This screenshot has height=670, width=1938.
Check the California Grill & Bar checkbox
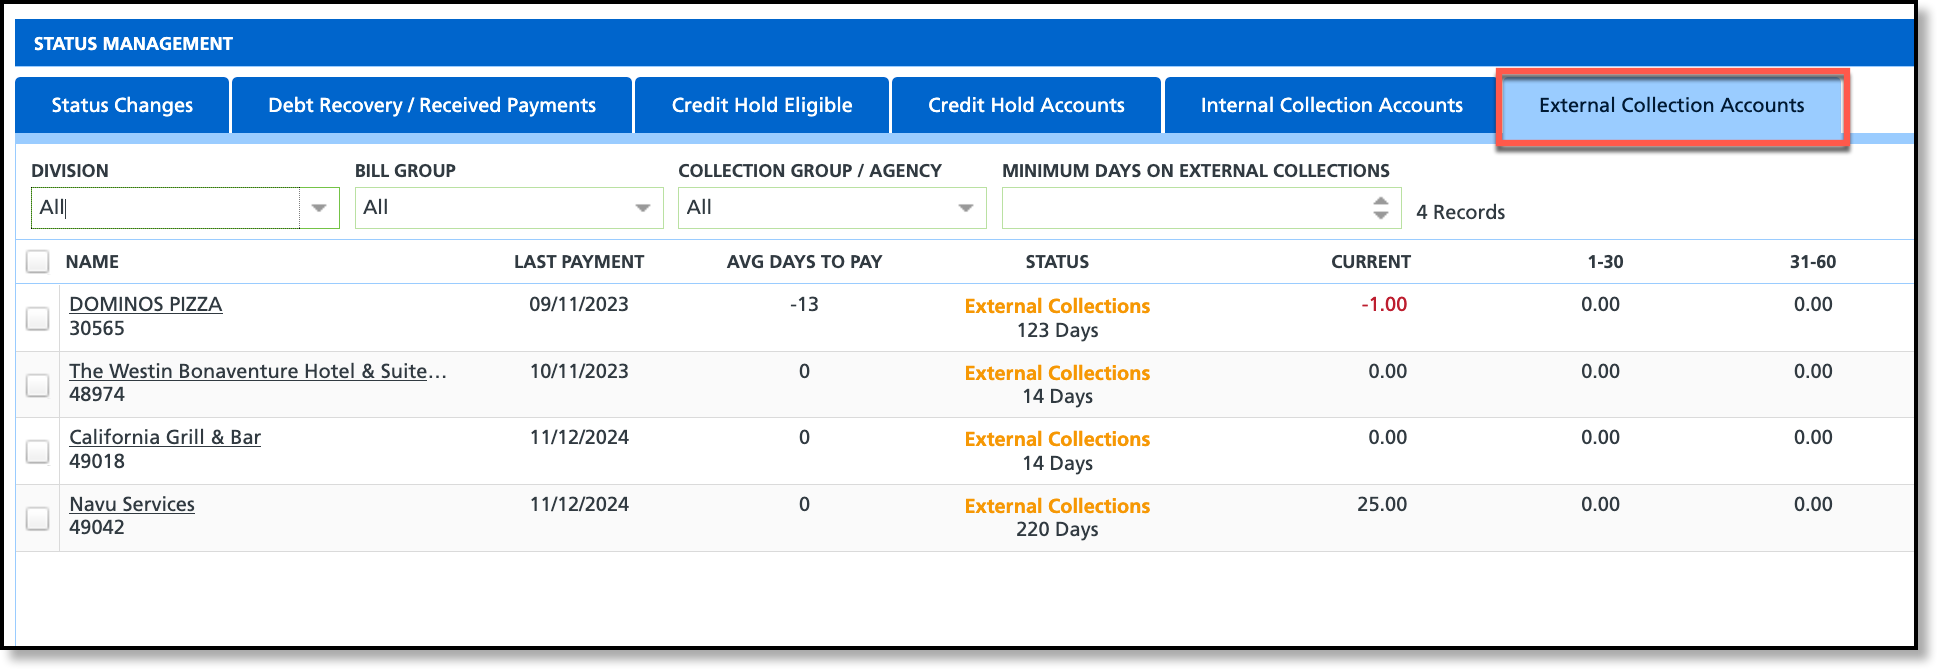37,451
